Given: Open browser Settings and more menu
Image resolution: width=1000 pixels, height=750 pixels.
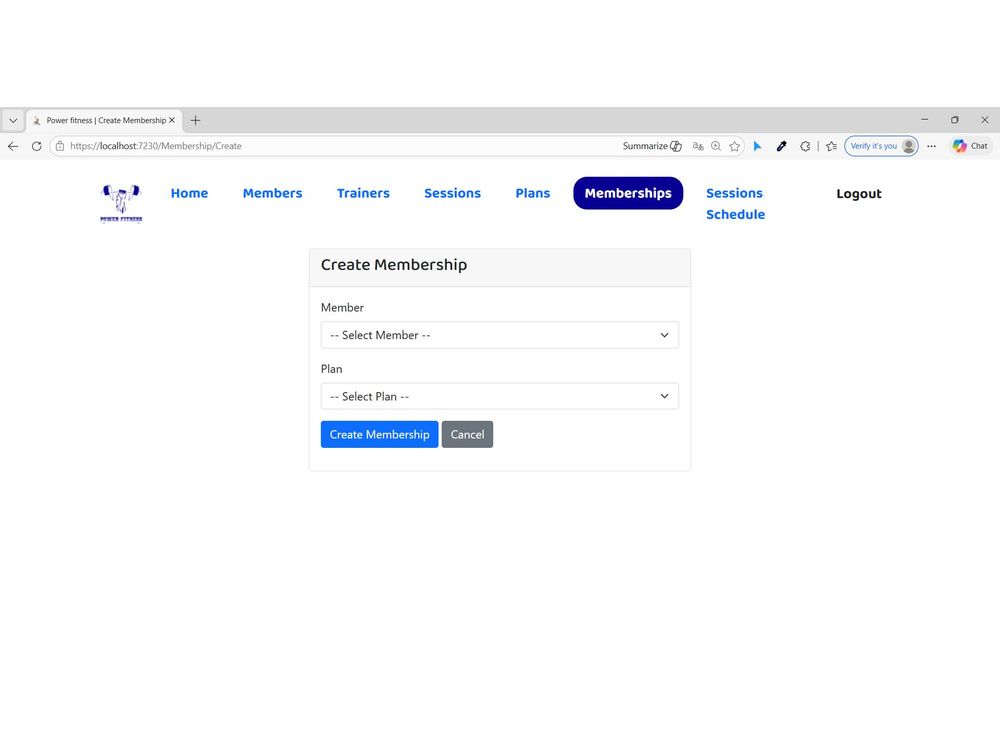Looking at the screenshot, I should point(932,146).
